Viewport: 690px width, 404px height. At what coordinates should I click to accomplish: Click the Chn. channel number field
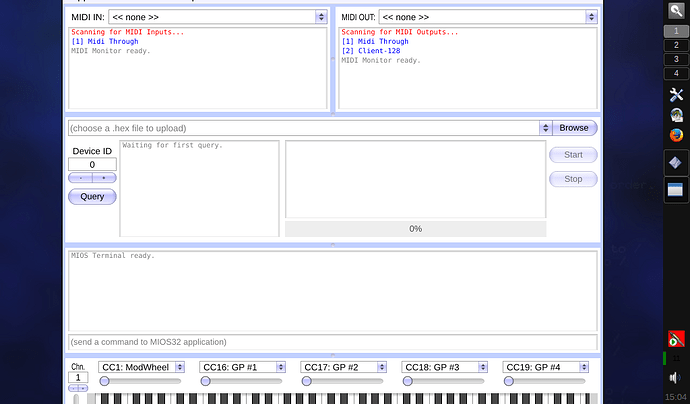78,378
